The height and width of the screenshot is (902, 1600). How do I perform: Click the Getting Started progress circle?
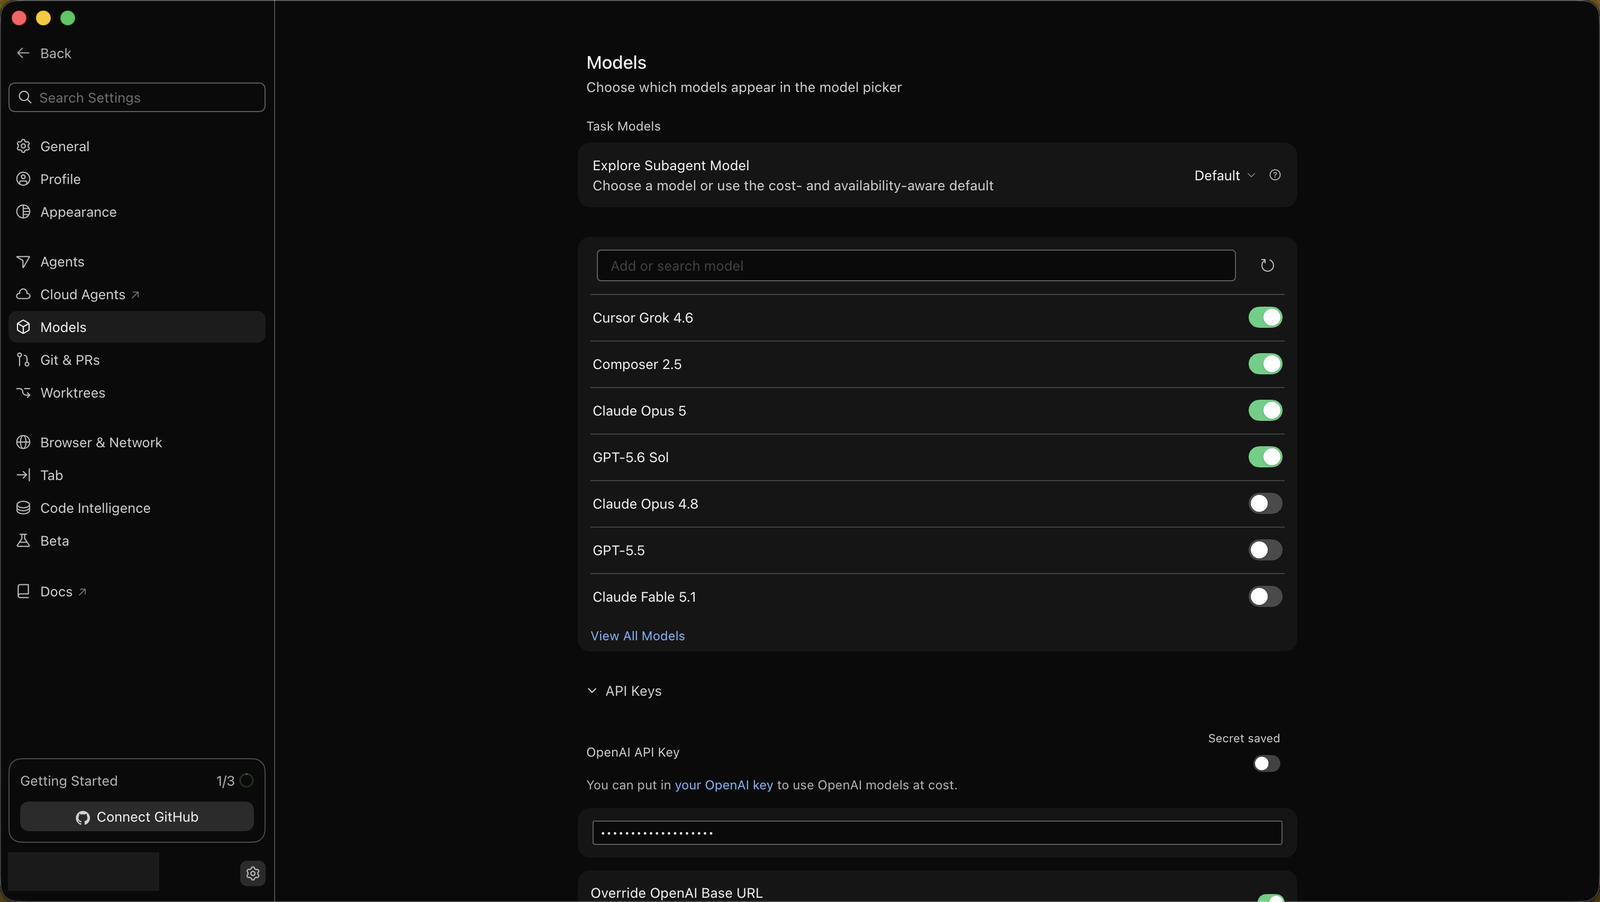pos(247,780)
